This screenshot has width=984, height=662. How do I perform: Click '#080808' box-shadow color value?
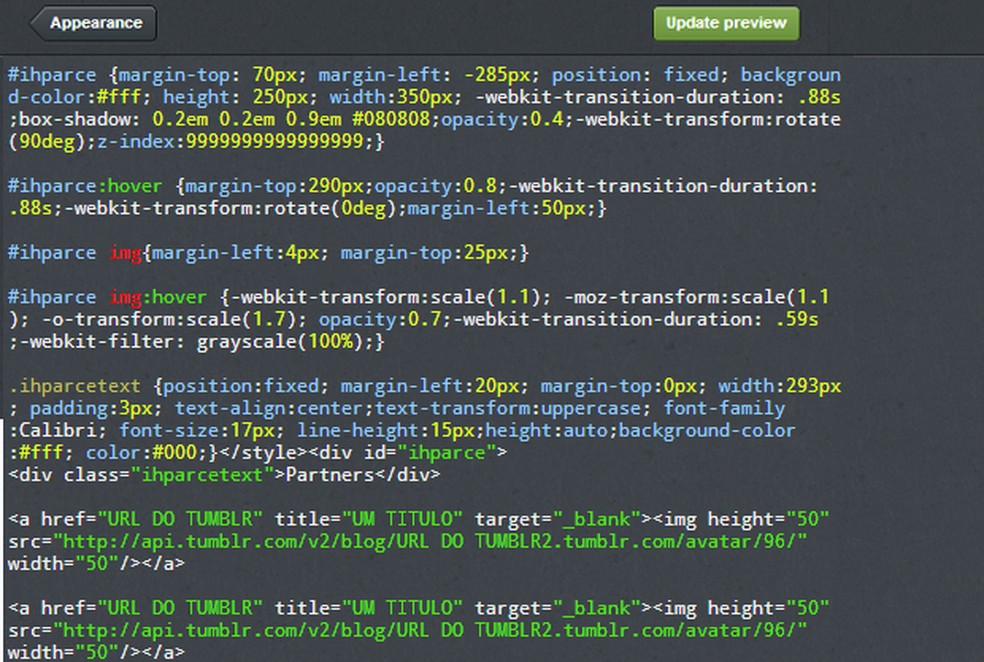(x=392, y=119)
